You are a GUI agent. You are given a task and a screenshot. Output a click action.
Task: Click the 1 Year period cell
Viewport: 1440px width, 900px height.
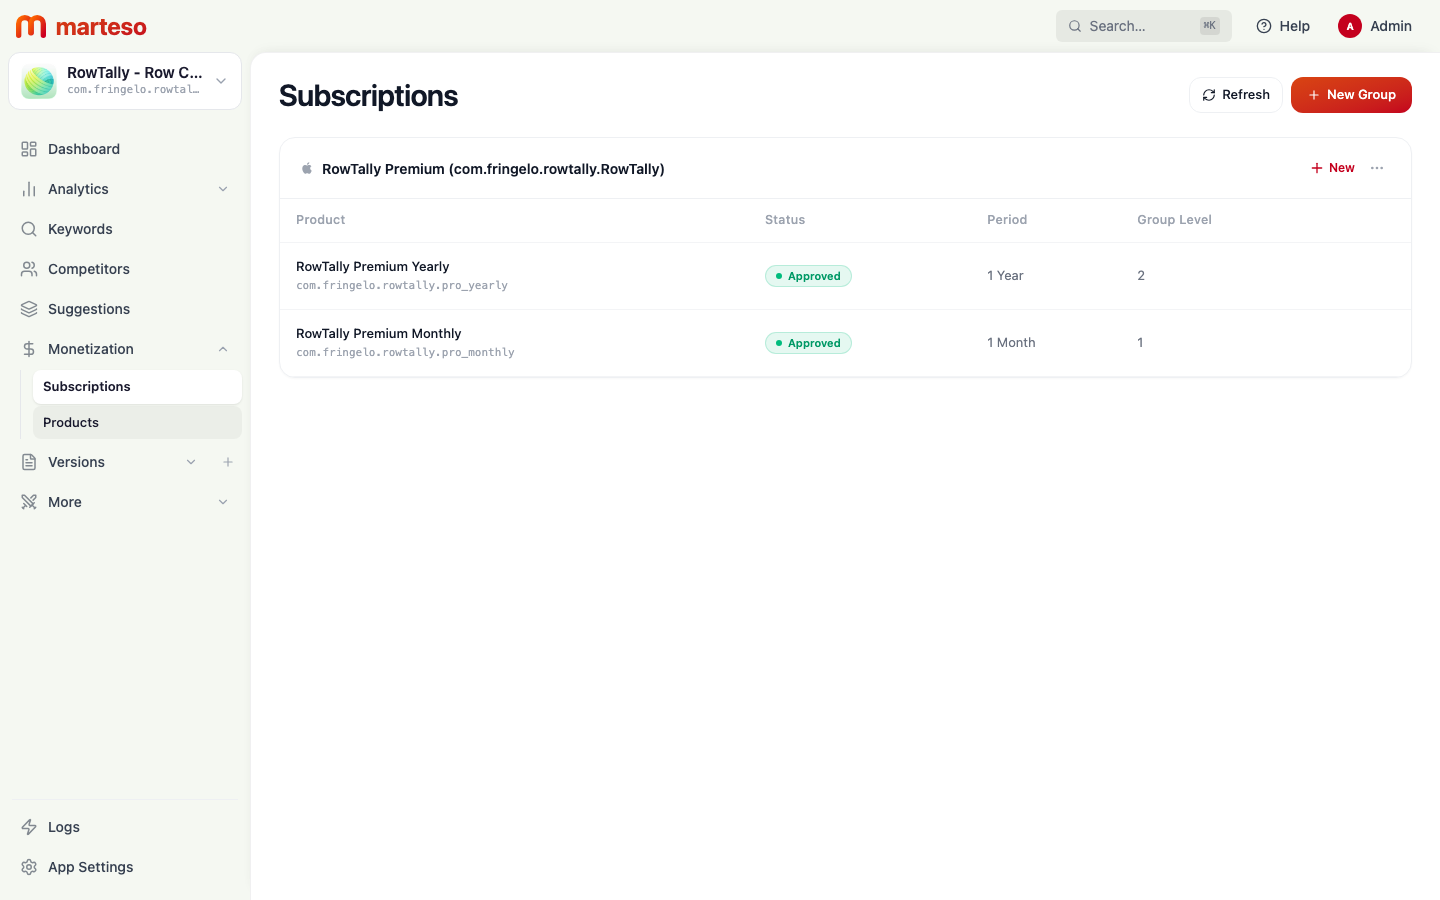[x=1005, y=276]
